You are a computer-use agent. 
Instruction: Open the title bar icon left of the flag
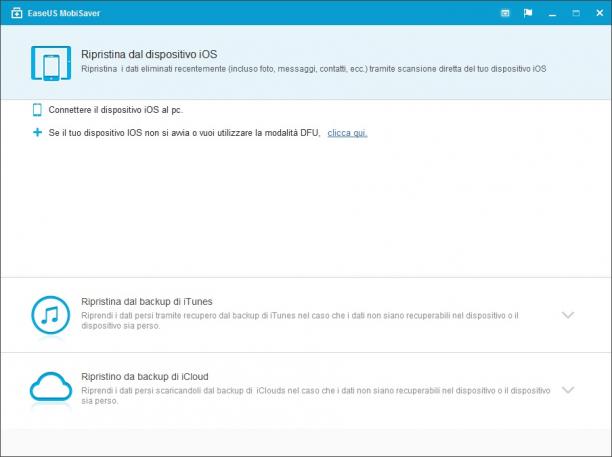coord(505,13)
